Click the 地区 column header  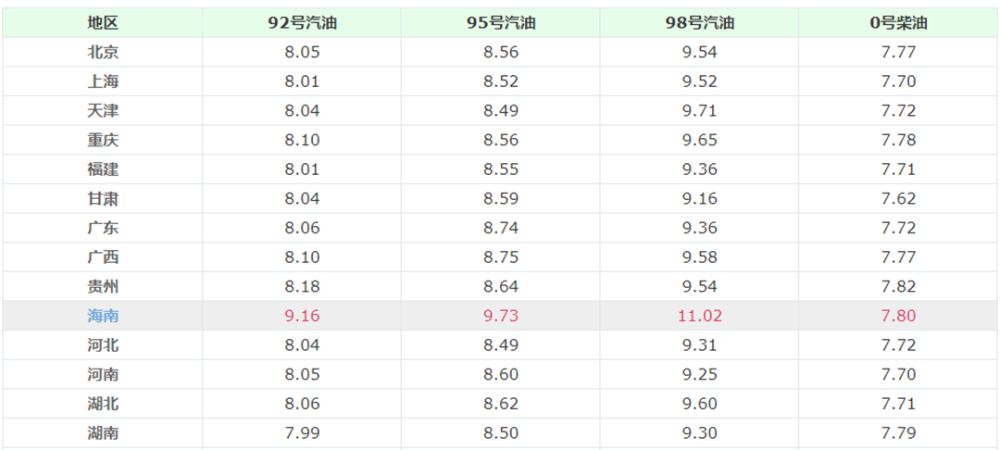tap(103, 22)
